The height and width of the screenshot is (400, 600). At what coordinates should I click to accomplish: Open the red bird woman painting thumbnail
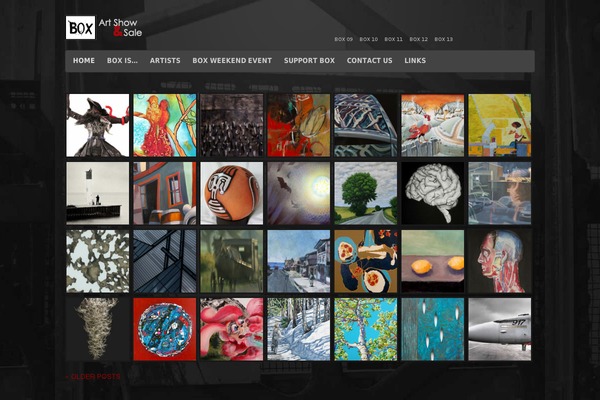click(x=165, y=125)
